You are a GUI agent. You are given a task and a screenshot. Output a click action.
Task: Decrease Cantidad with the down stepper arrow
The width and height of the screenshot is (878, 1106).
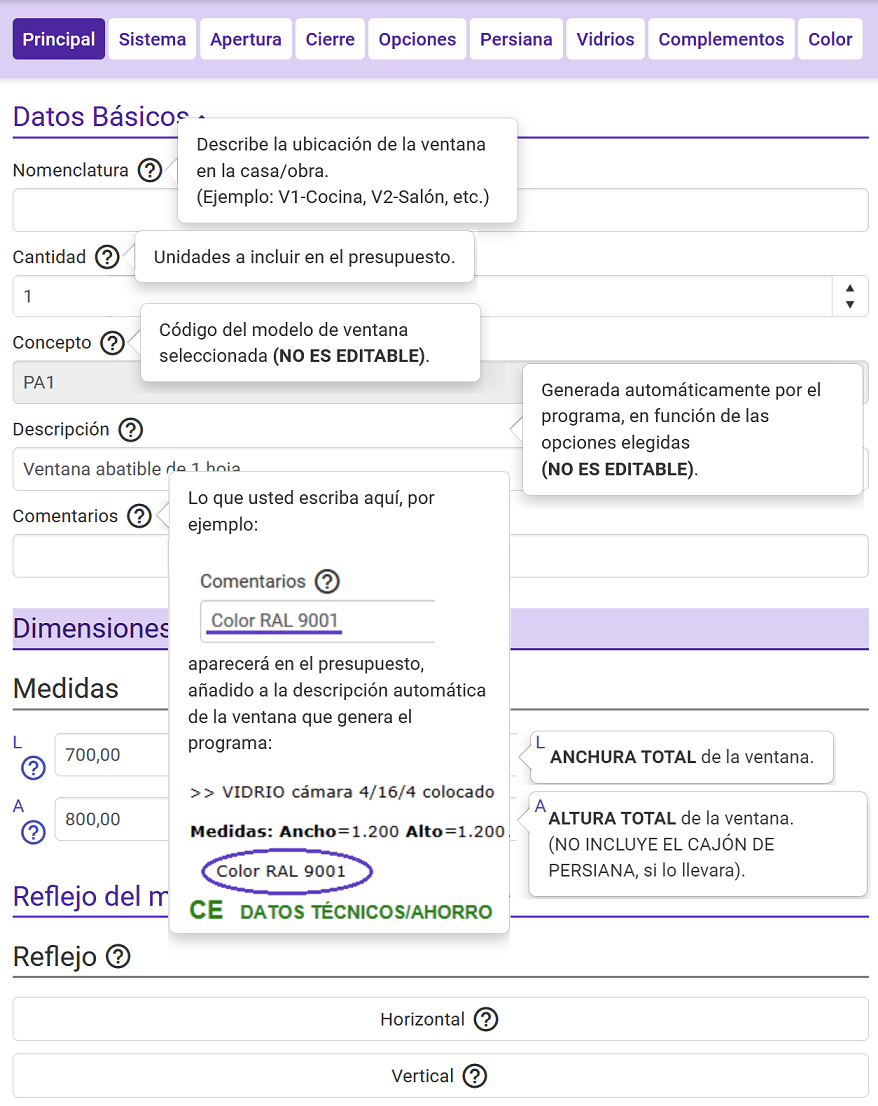pos(849,305)
